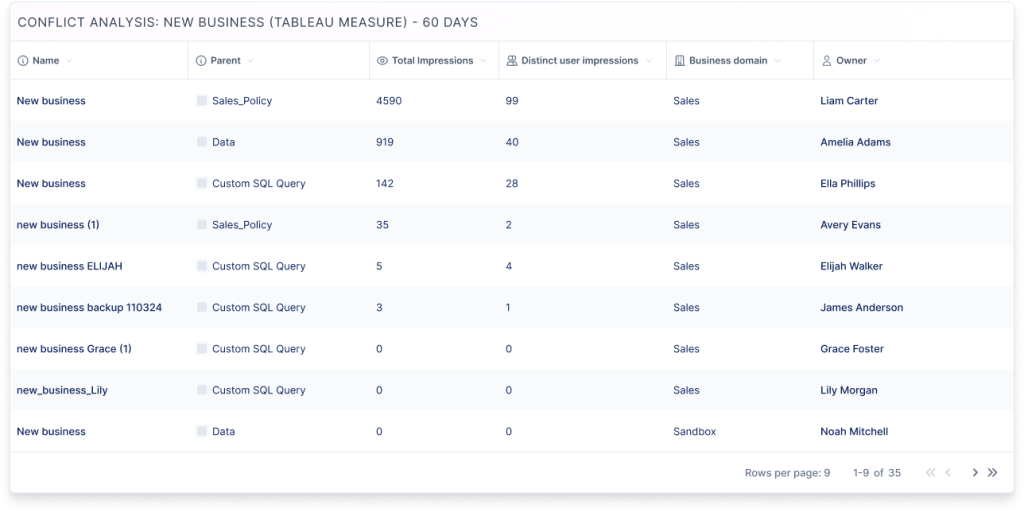
Task: Click the person icon in Owner header
Action: [x=825, y=61]
